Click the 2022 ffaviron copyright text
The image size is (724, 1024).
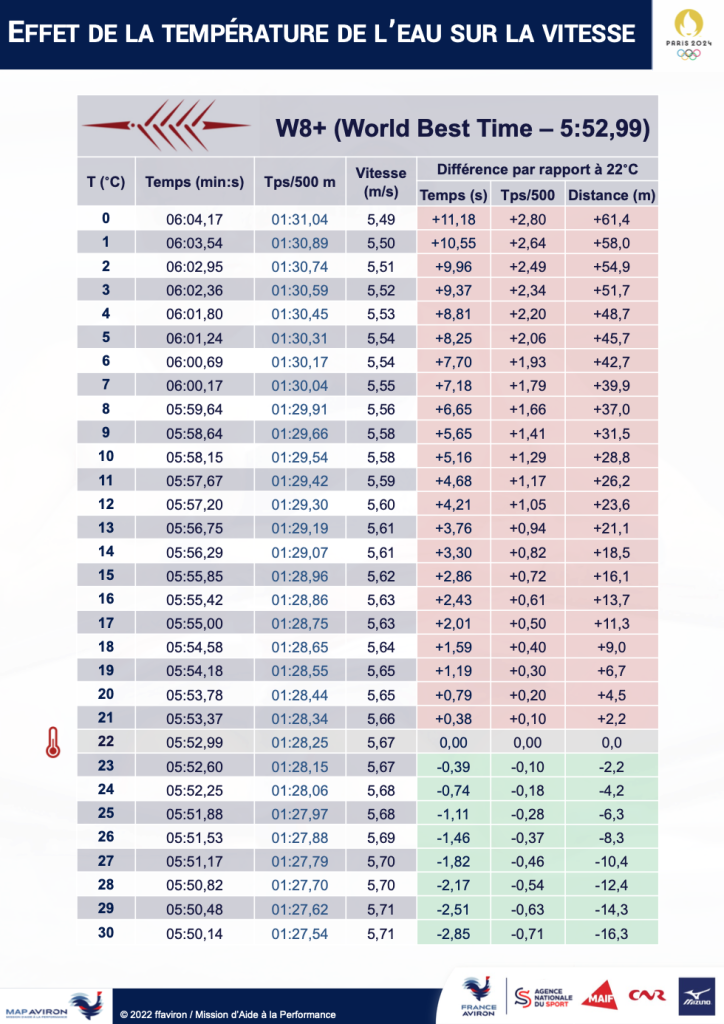[228, 1014]
